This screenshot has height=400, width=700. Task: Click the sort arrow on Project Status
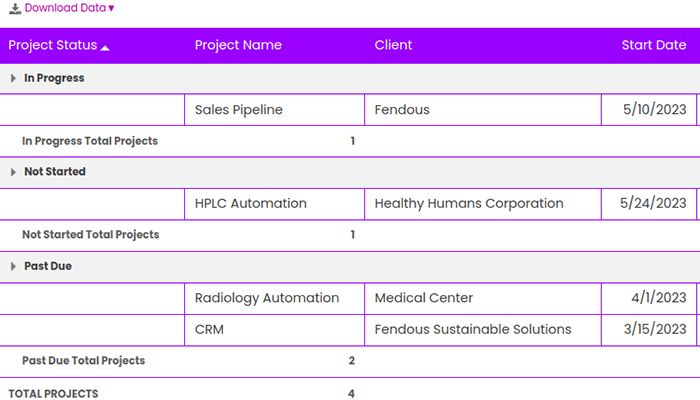[x=105, y=47]
